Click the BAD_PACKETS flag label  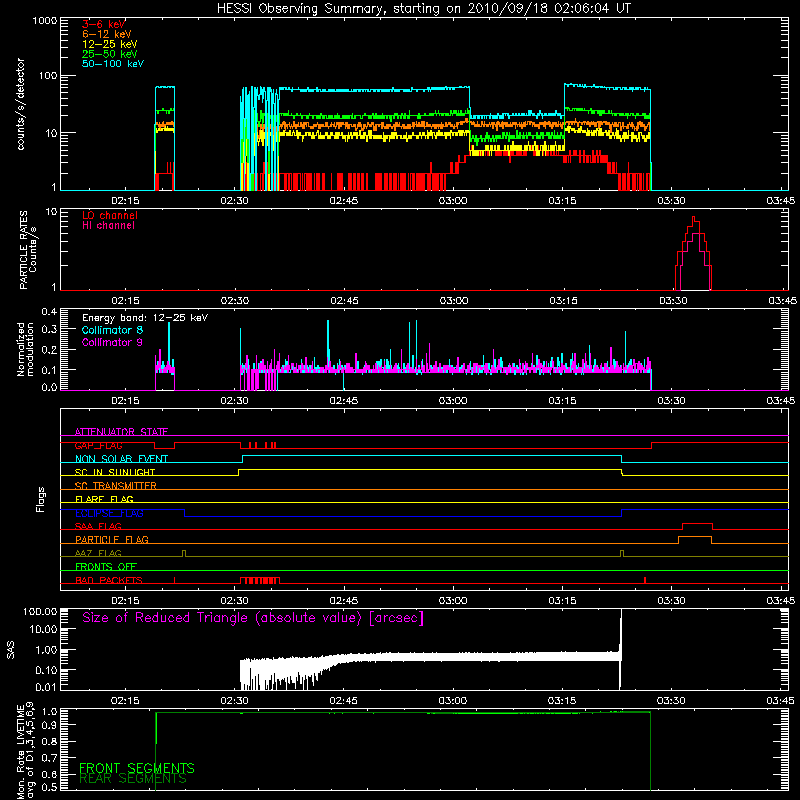(x=109, y=580)
